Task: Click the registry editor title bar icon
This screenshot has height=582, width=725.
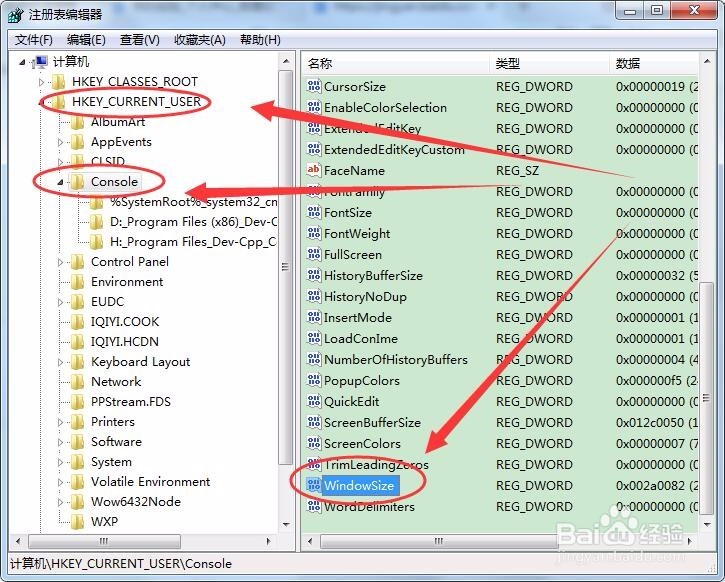Action: tap(15, 14)
